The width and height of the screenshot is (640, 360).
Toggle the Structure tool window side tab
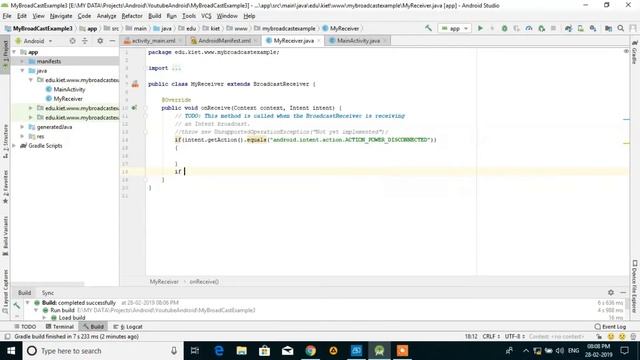click(5, 141)
